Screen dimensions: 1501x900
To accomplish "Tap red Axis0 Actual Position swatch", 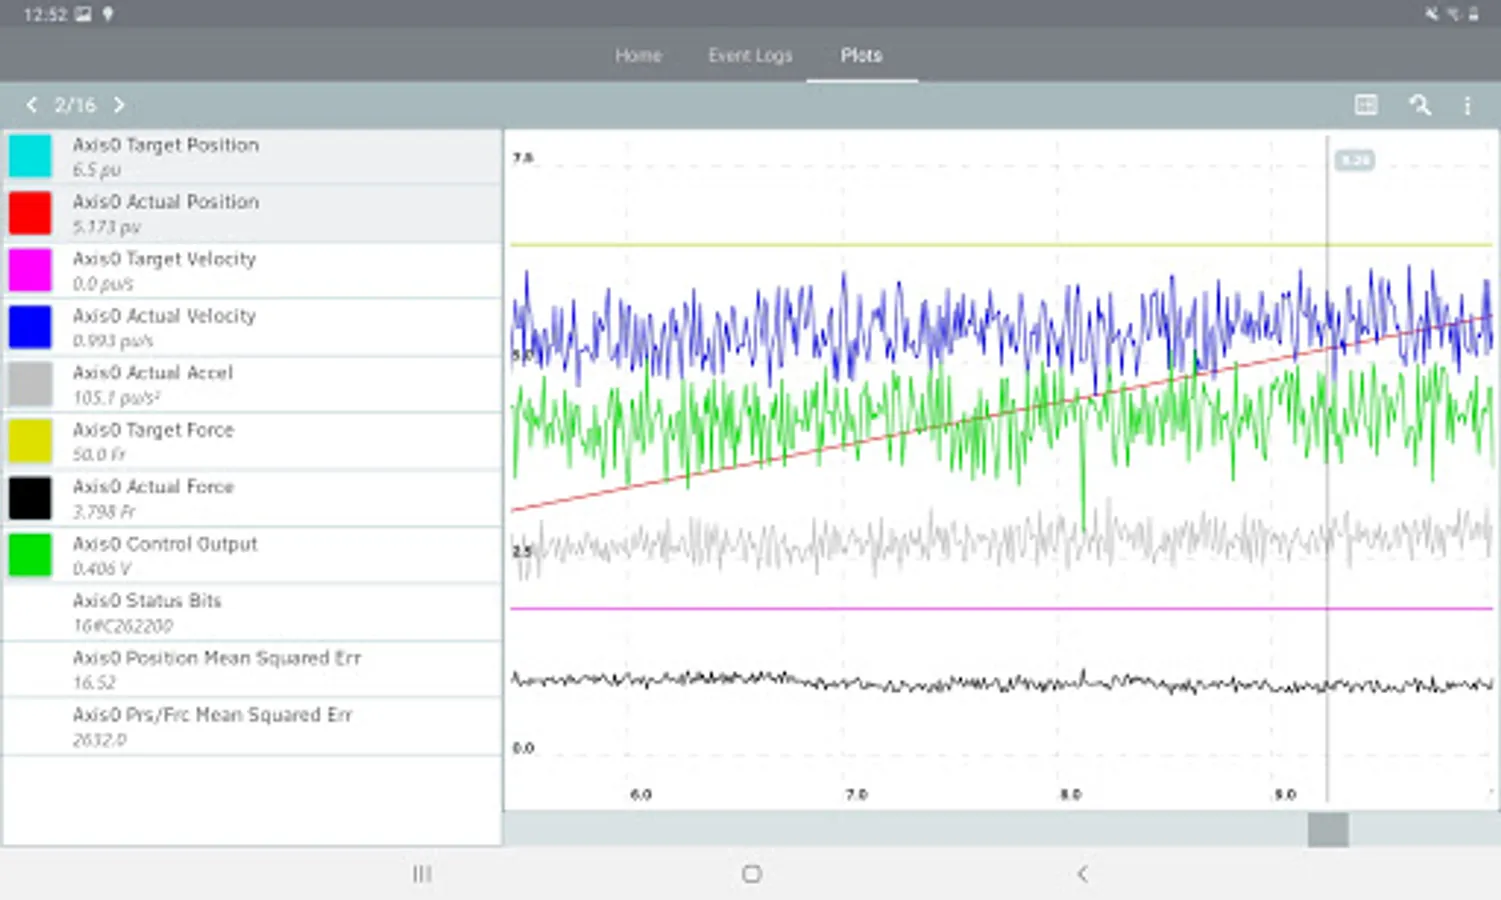I will pos(30,213).
